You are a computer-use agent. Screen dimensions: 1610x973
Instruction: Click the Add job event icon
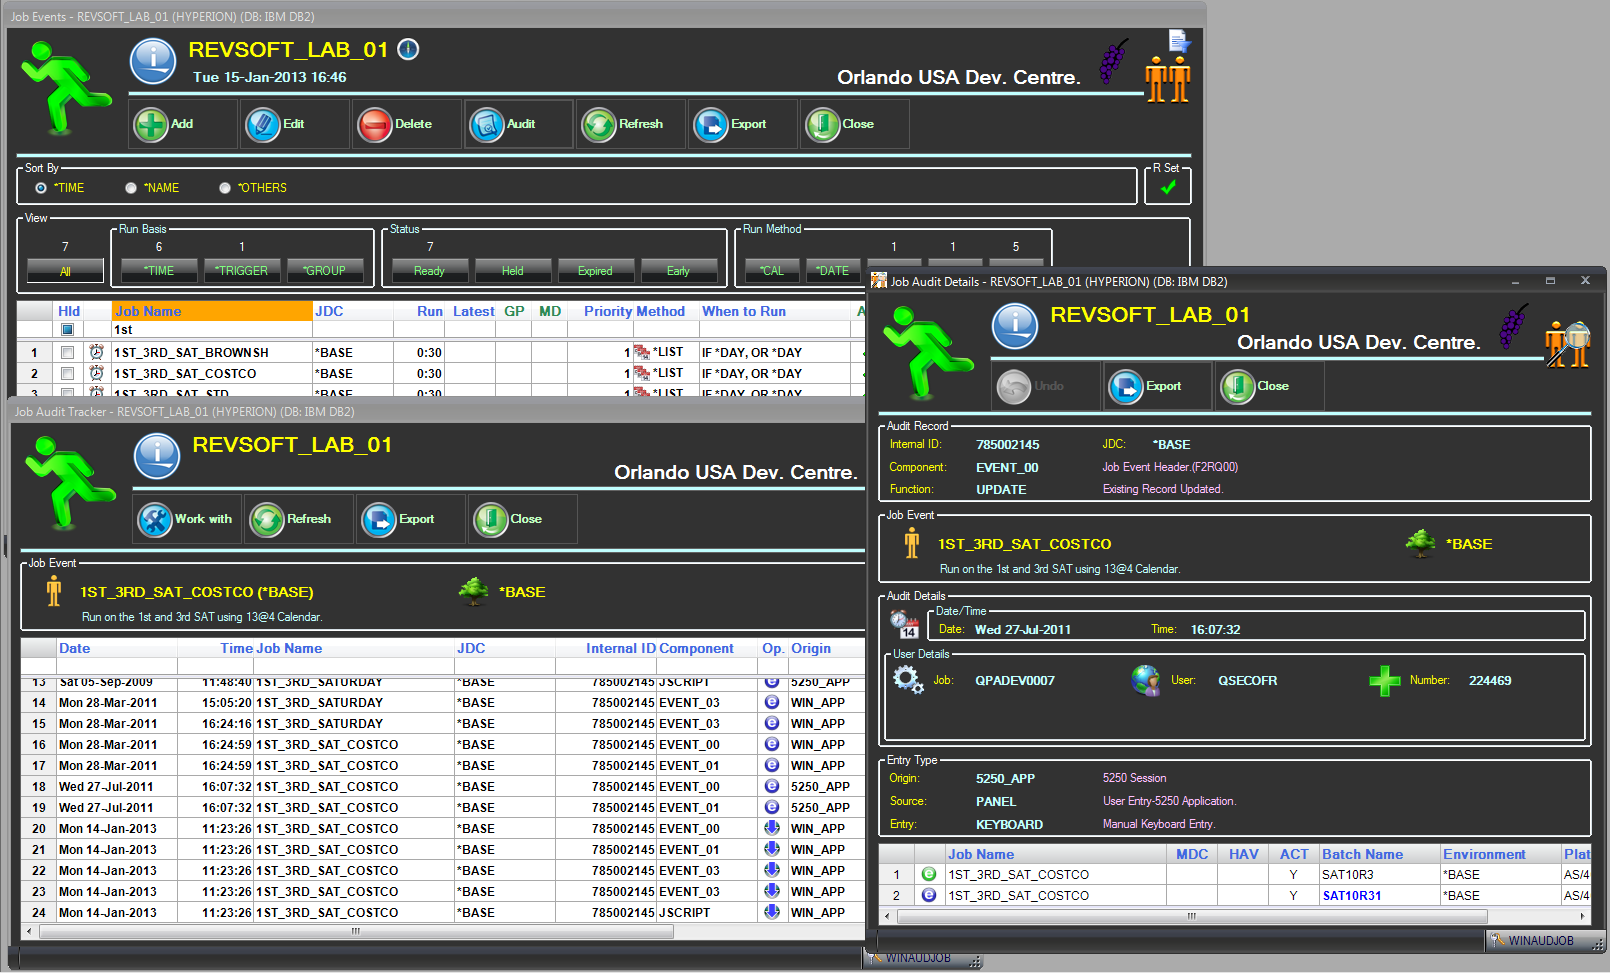tap(152, 125)
